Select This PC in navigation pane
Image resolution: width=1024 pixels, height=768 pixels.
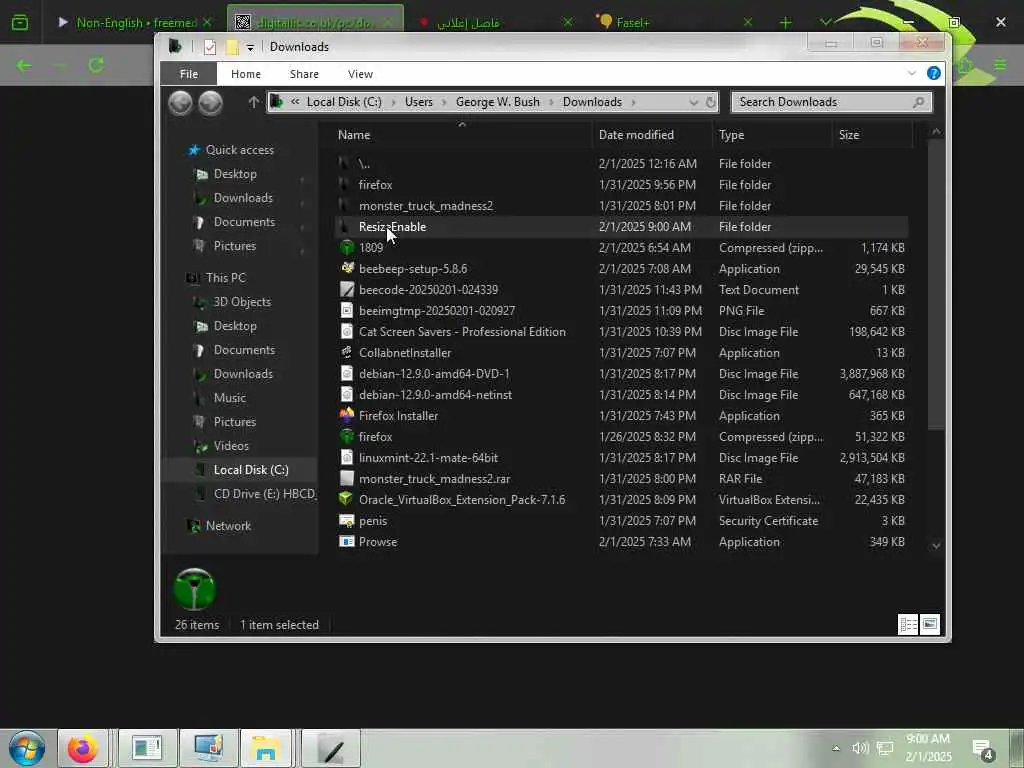tap(225, 278)
